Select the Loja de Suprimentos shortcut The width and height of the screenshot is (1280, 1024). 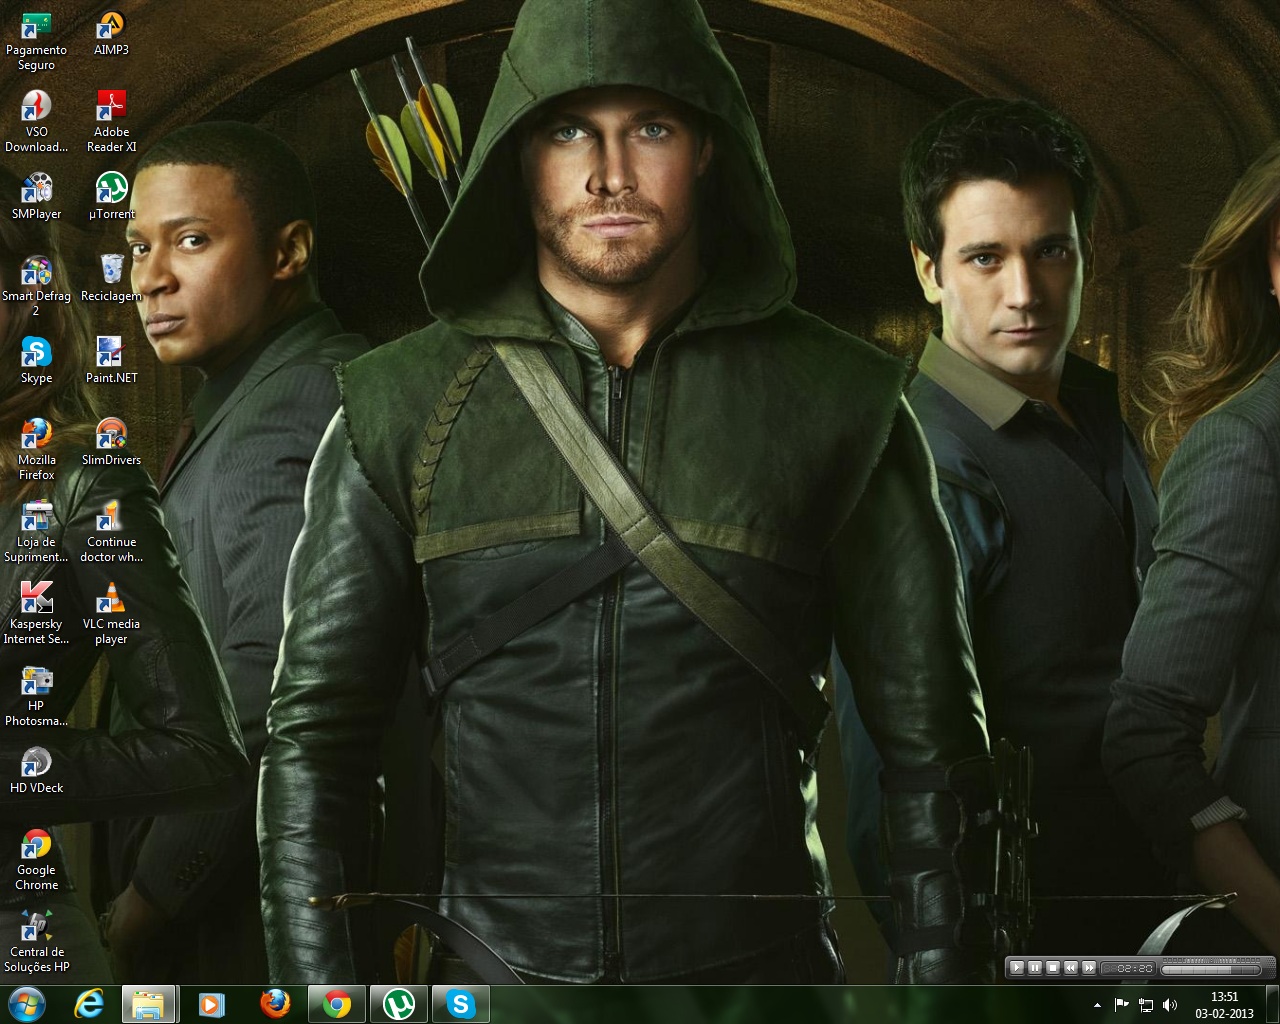36,533
